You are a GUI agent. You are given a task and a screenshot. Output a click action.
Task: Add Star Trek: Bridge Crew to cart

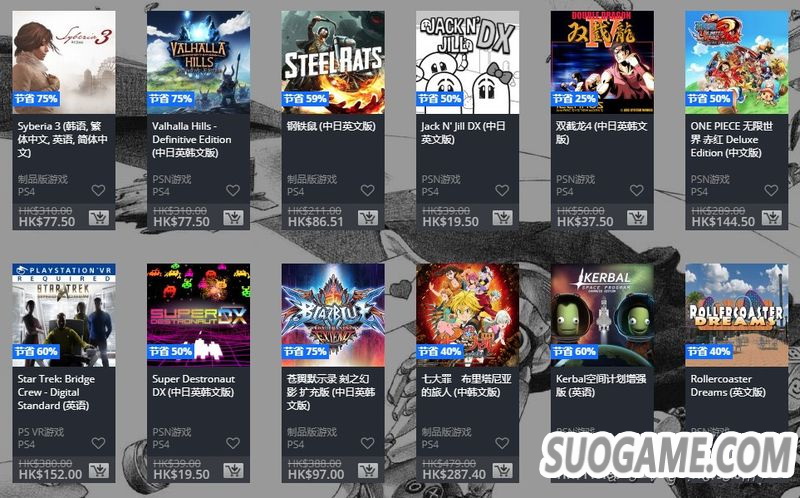point(98,470)
